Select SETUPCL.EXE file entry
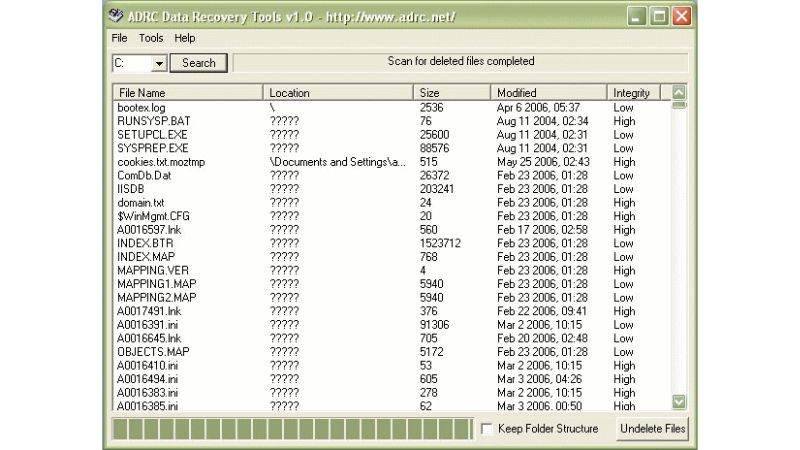The width and height of the screenshot is (800, 450). [392, 135]
